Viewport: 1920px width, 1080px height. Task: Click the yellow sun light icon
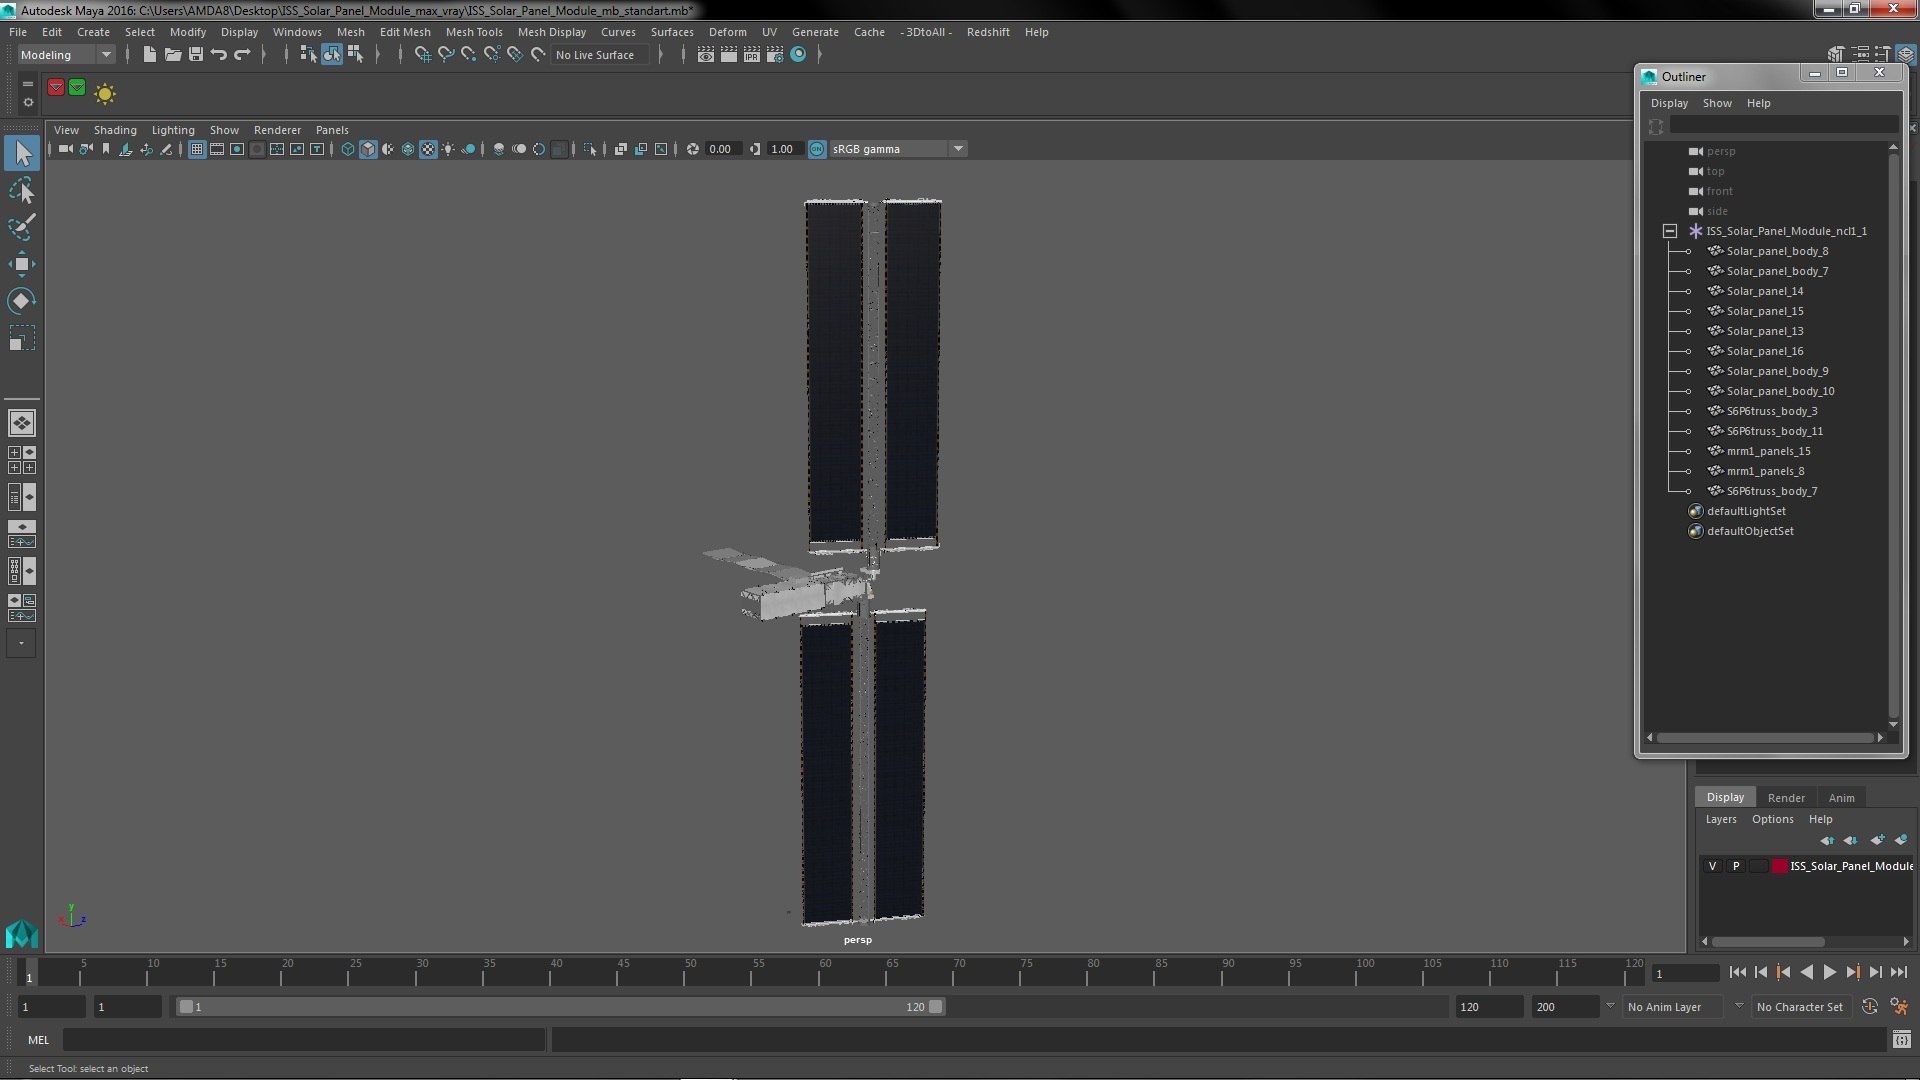click(105, 94)
